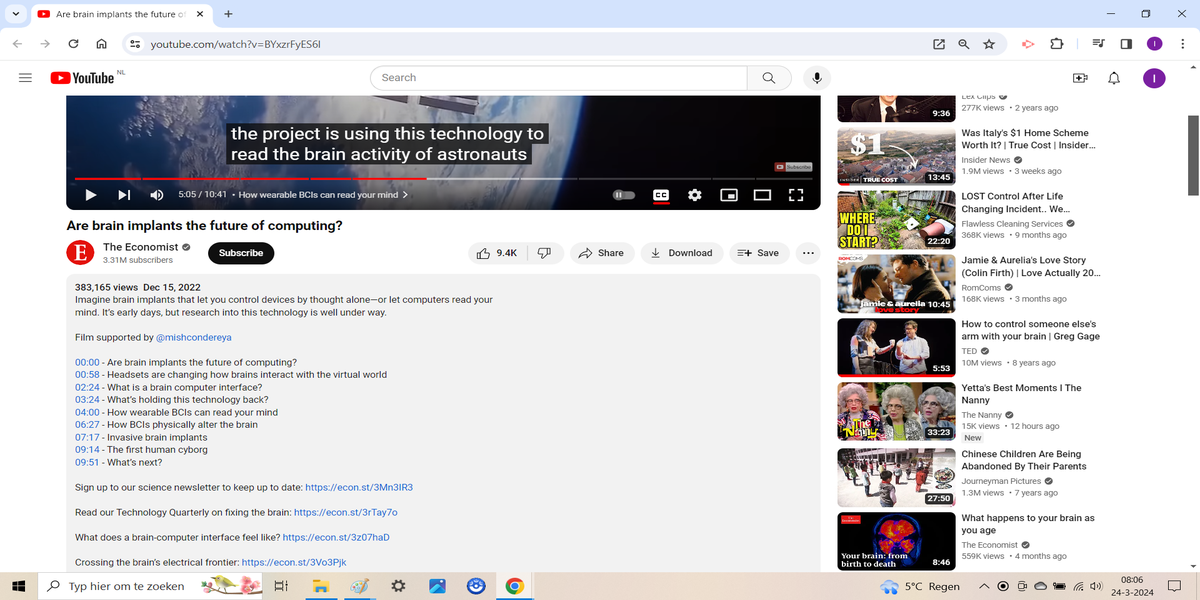This screenshot has height=600, width=1200.
Task: Open the media control playlist icon
Action: (1098, 44)
